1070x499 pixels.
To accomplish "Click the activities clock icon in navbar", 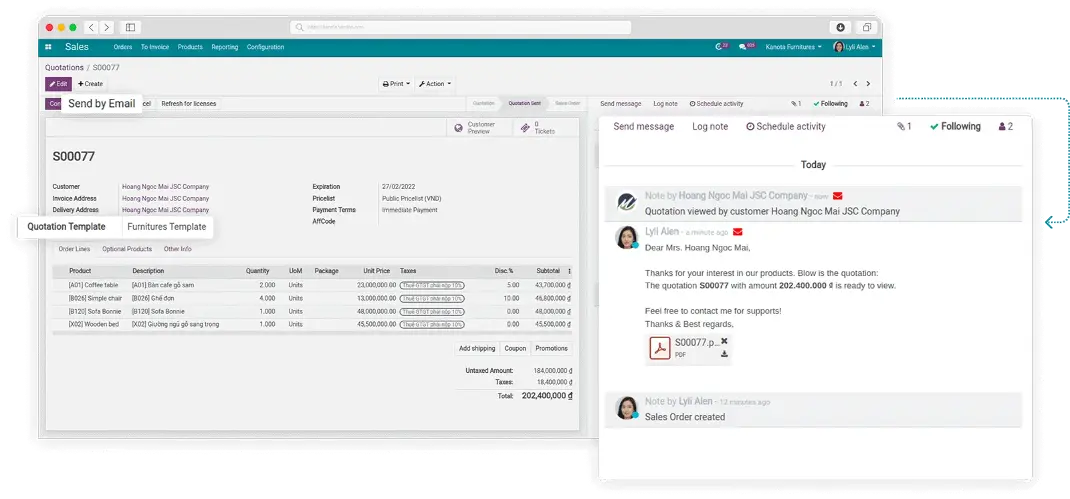I will coord(721,47).
